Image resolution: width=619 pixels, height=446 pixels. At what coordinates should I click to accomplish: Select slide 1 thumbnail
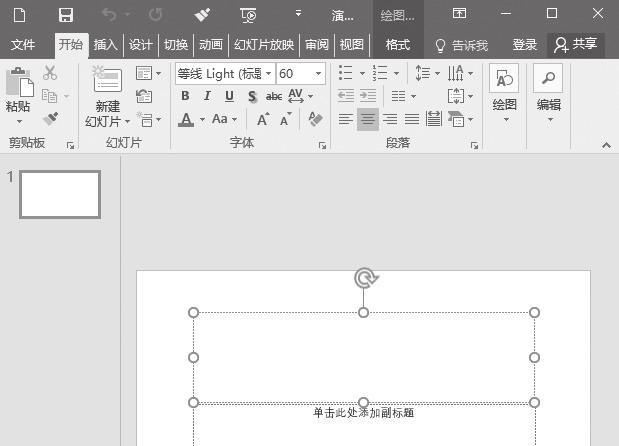tap(60, 194)
